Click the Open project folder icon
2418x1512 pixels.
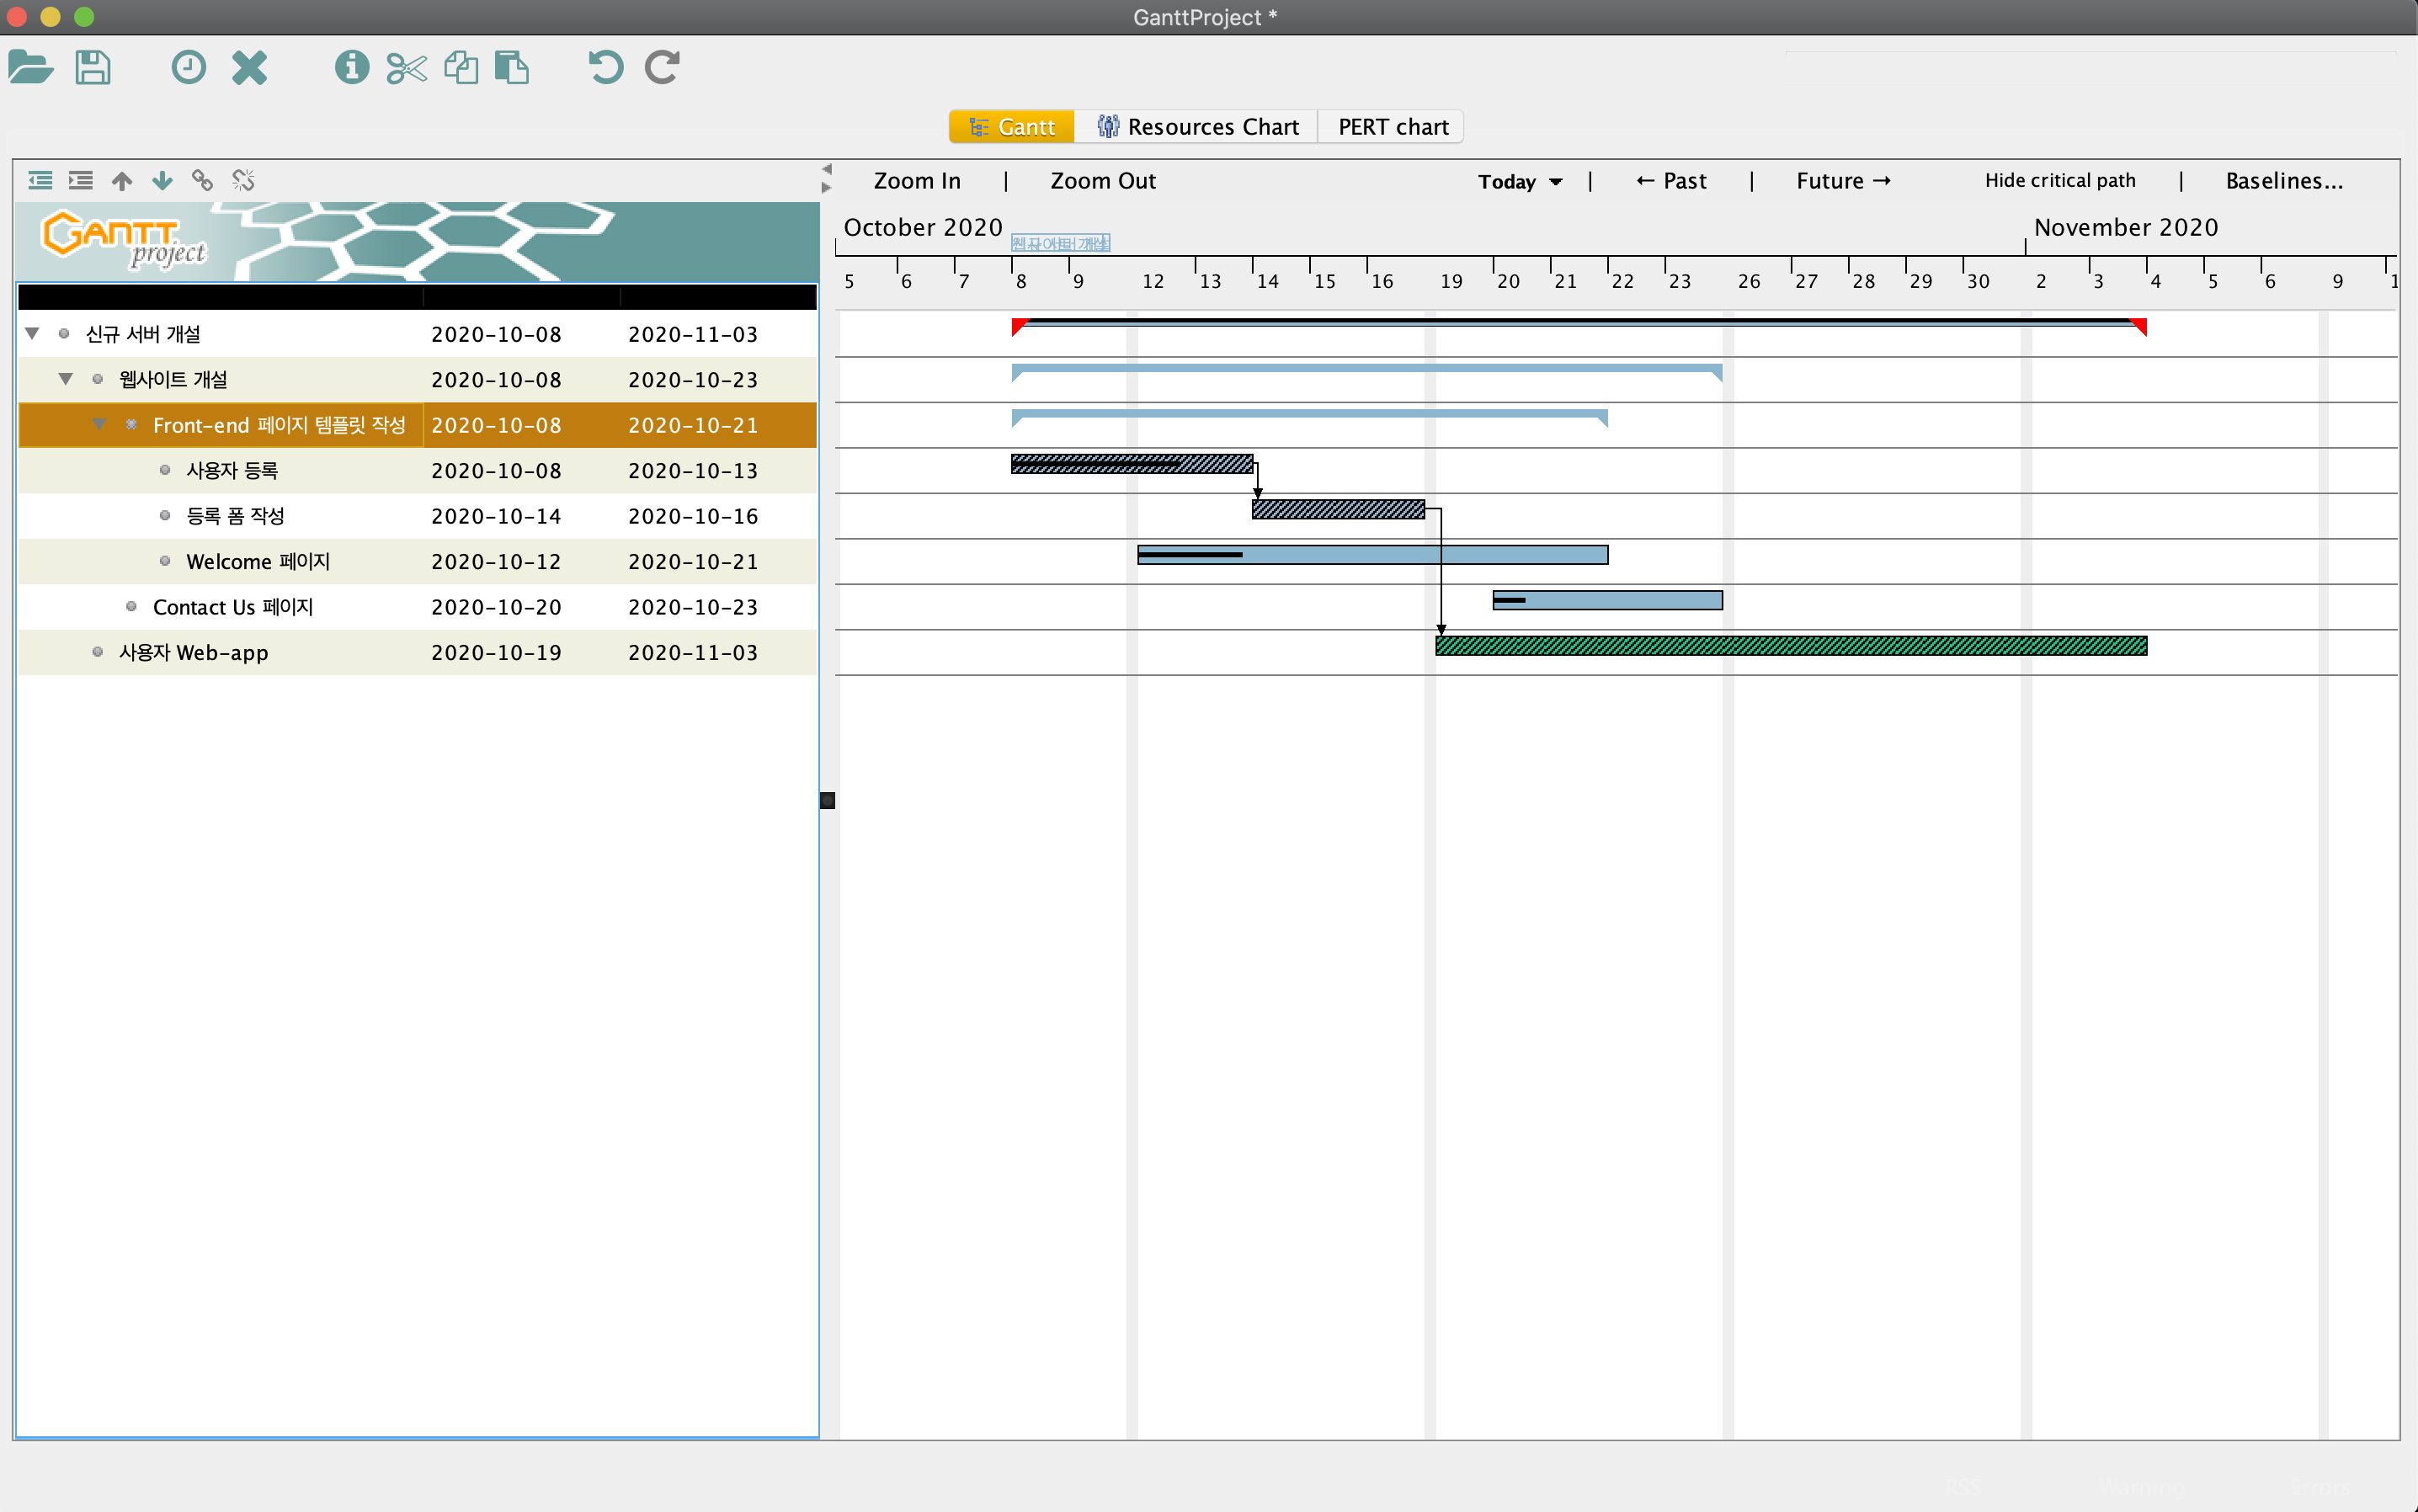pyautogui.click(x=30, y=68)
